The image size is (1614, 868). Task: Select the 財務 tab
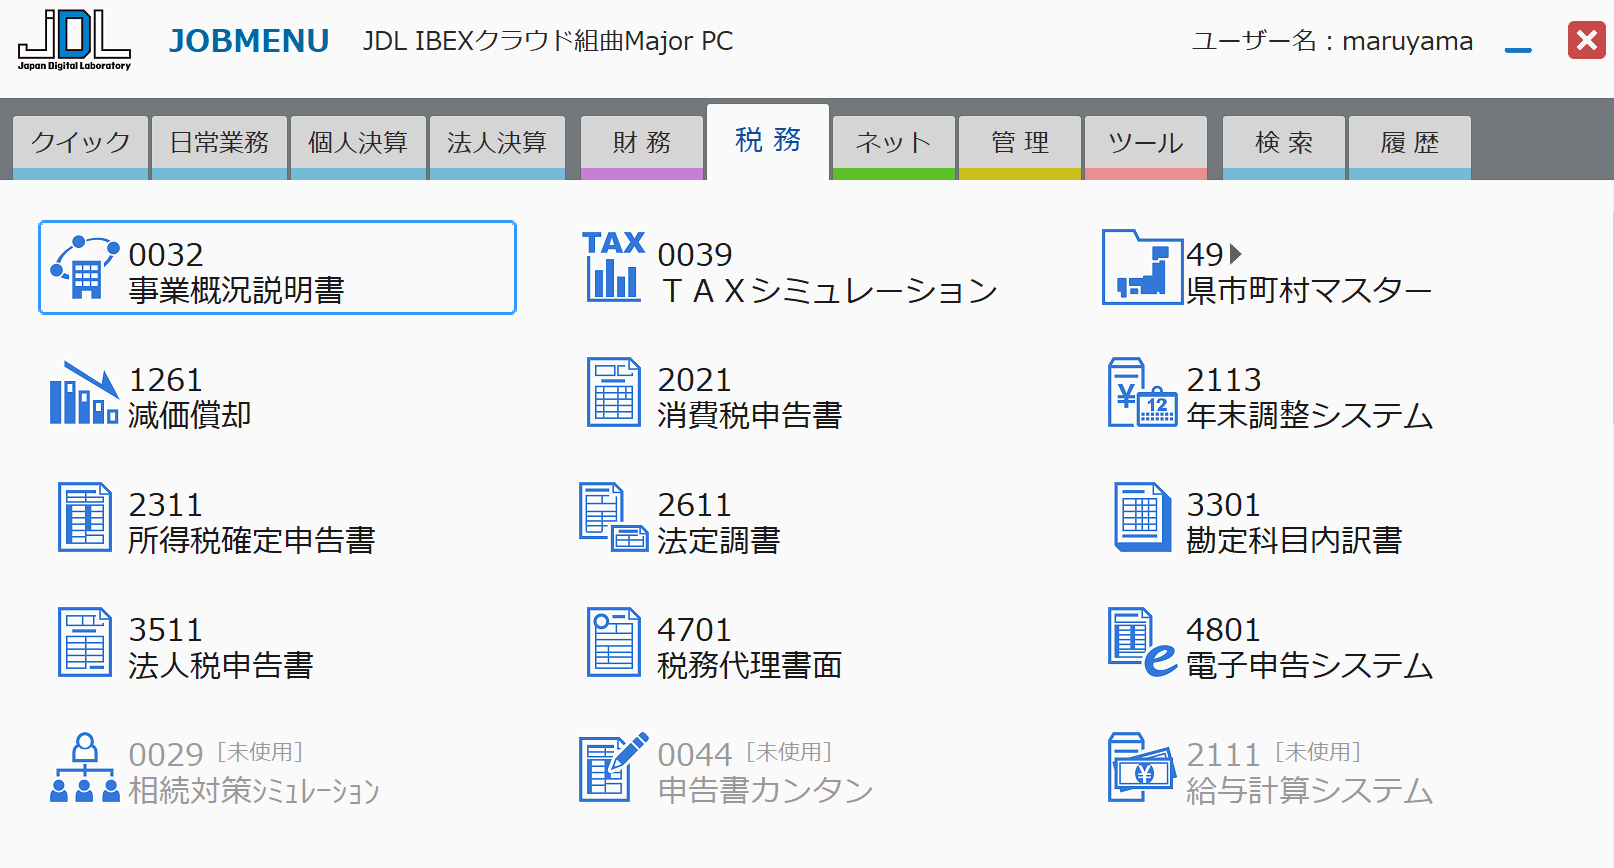point(642,147)
